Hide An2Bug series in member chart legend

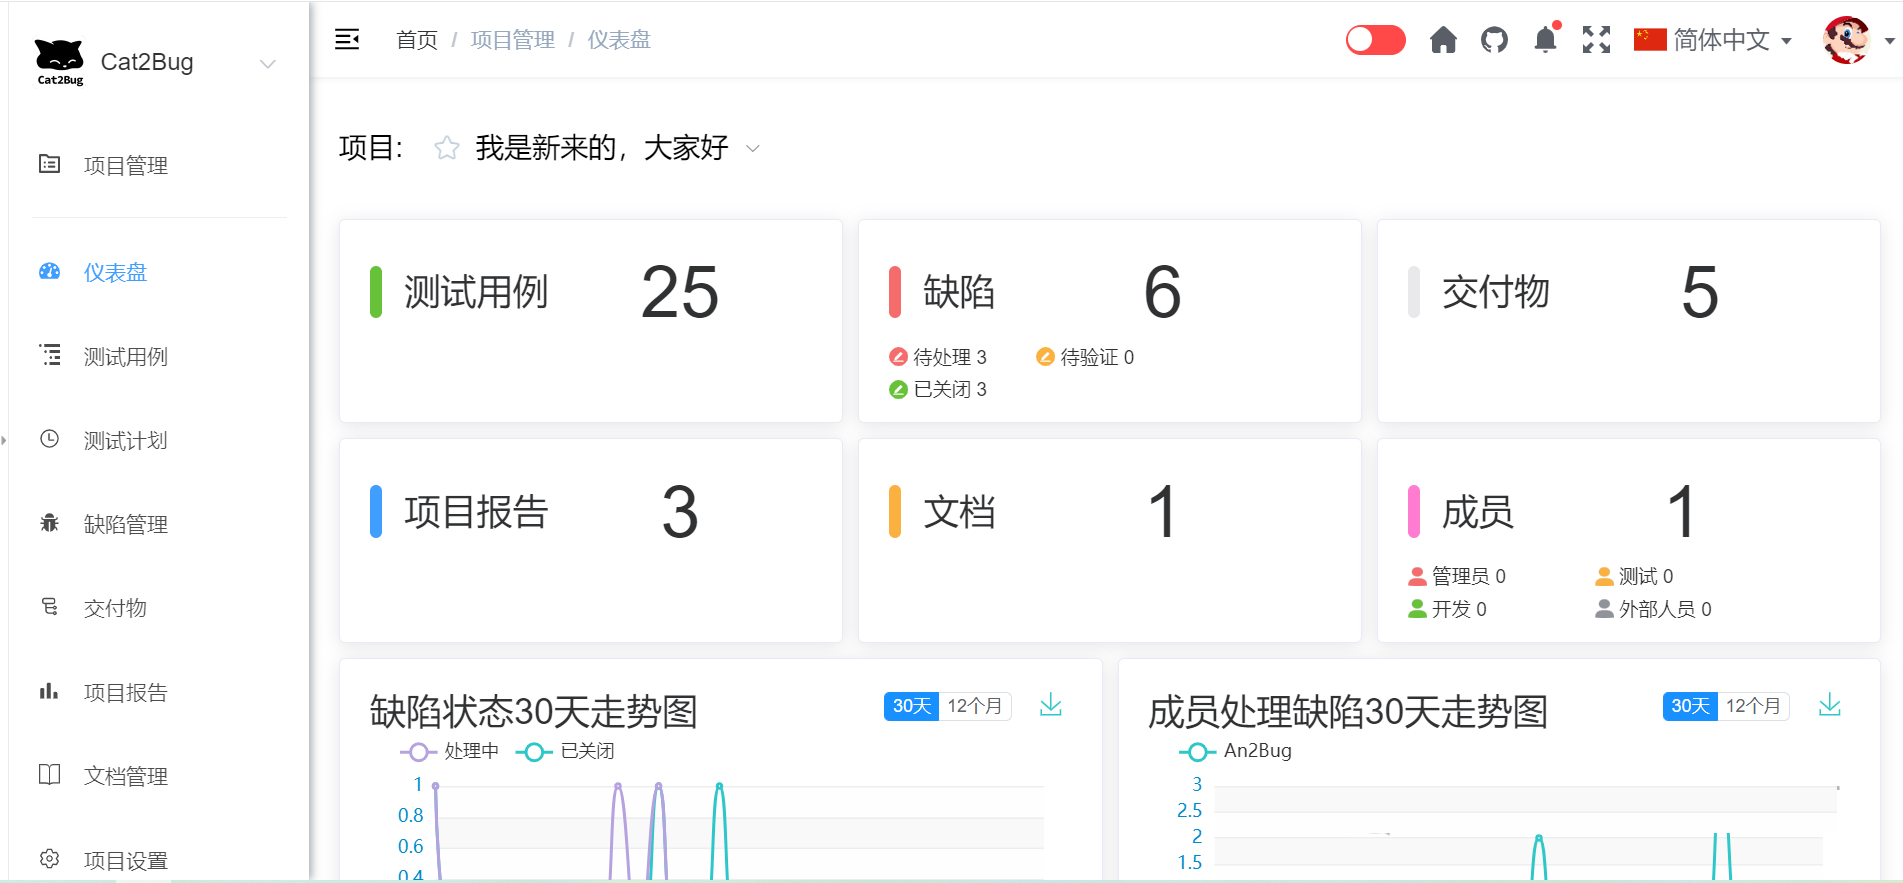click(1236, 751)
